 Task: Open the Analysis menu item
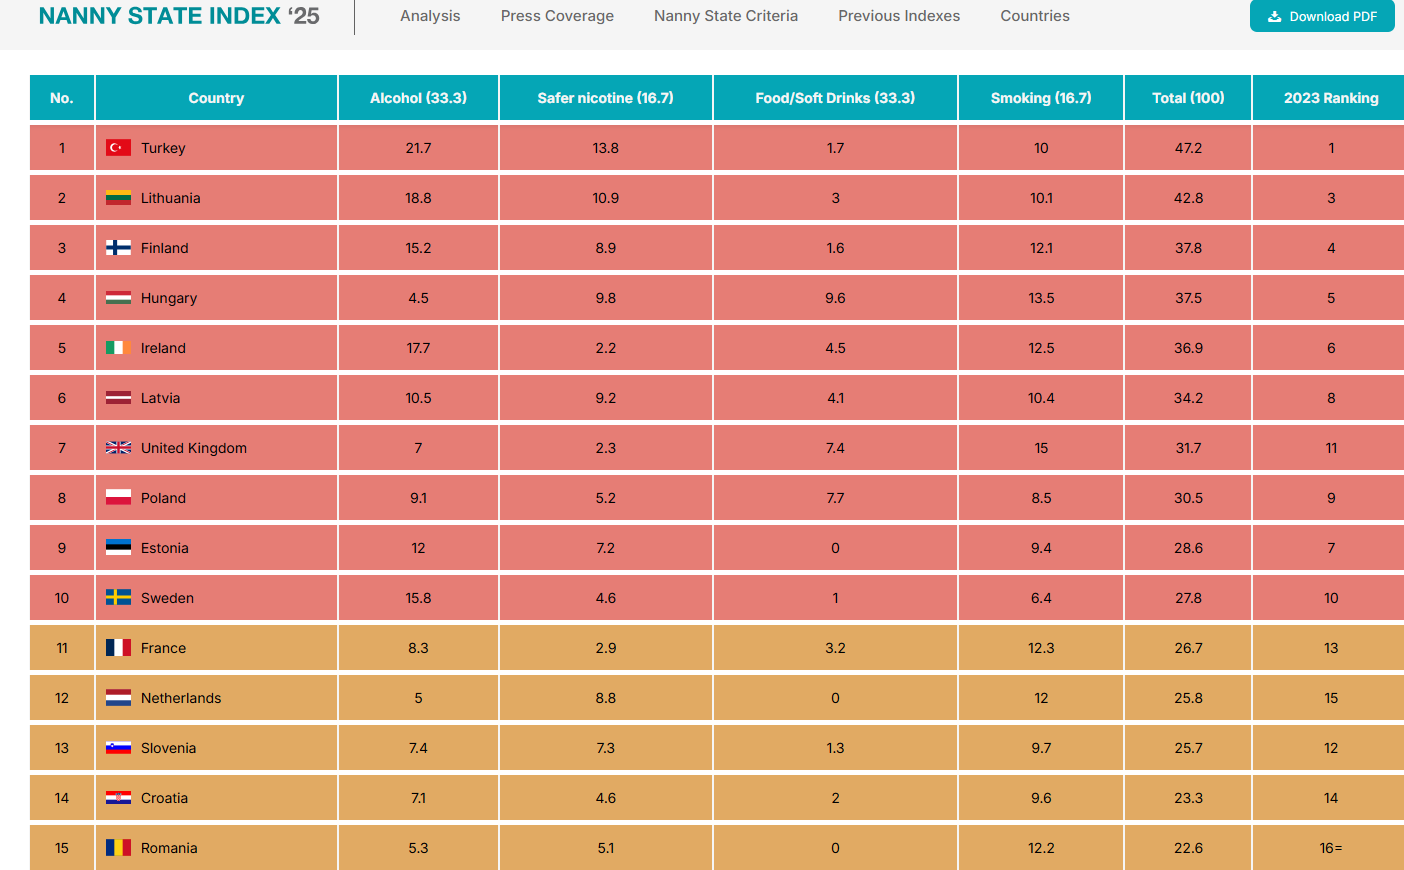click(430, 16)
